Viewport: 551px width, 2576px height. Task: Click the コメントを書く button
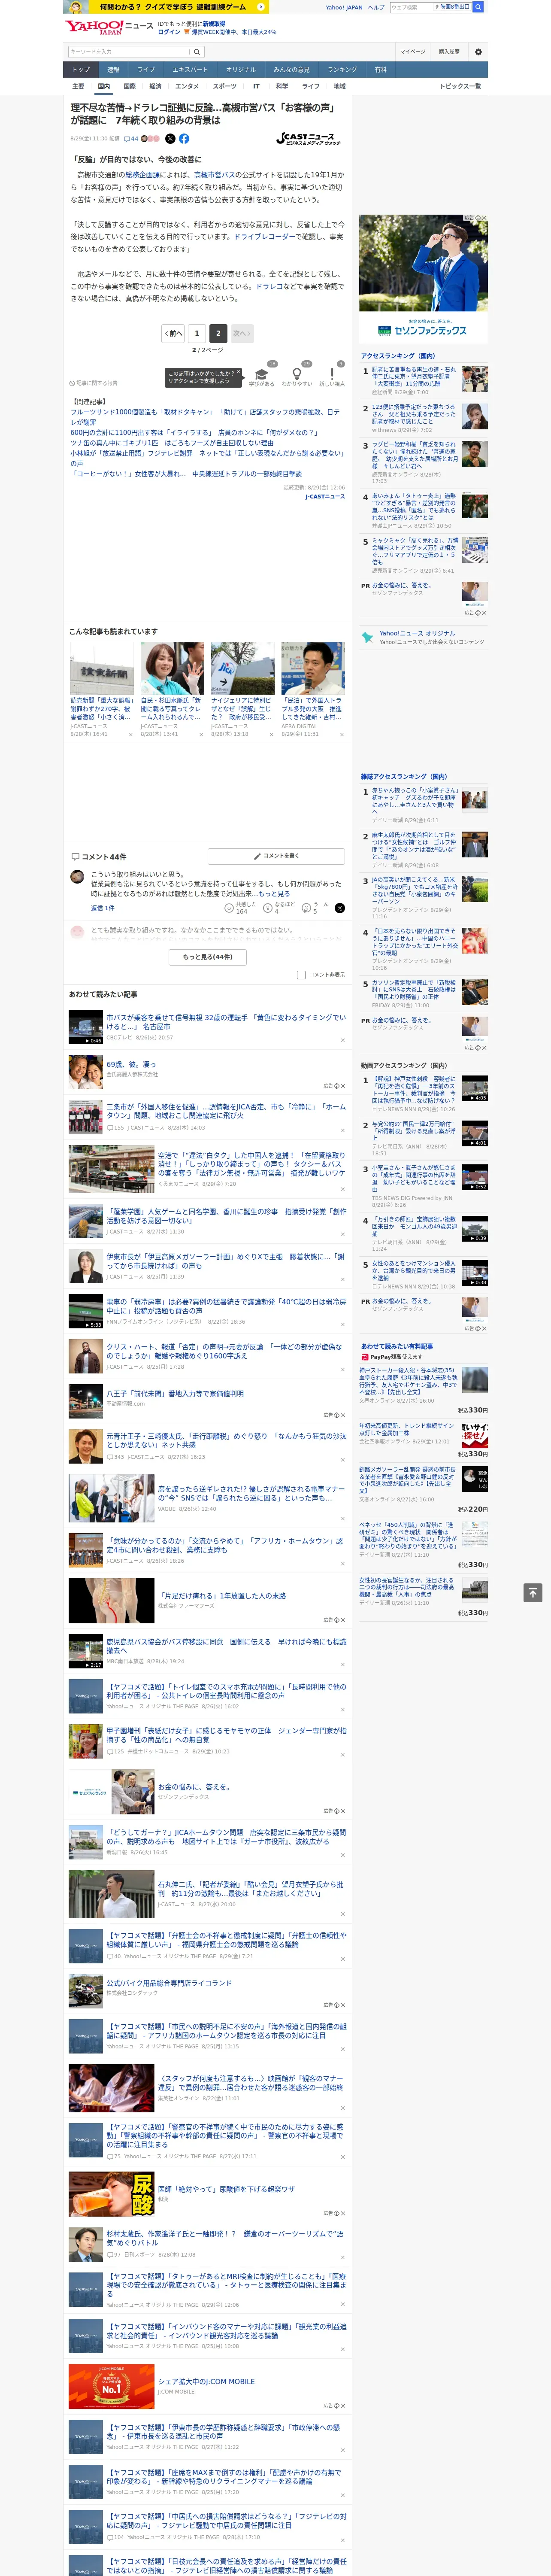pyautogui.click(x=277, y=856)
